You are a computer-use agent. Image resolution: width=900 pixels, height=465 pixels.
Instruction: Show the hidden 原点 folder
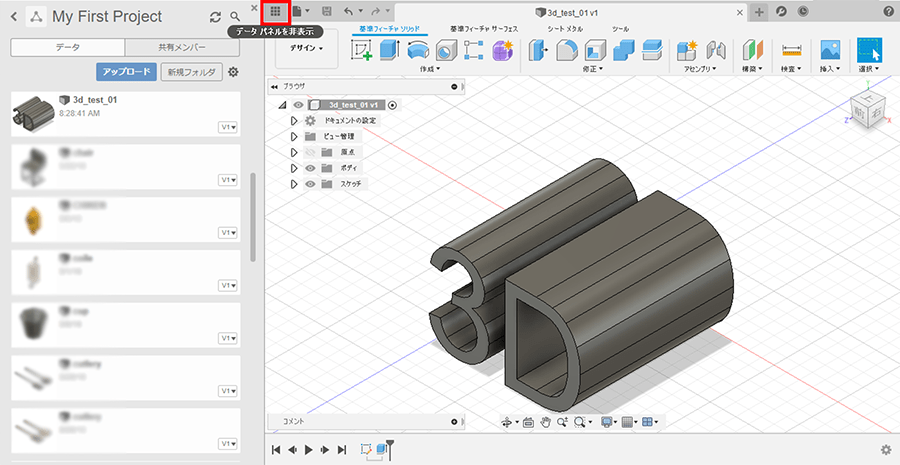coord(310,152)
